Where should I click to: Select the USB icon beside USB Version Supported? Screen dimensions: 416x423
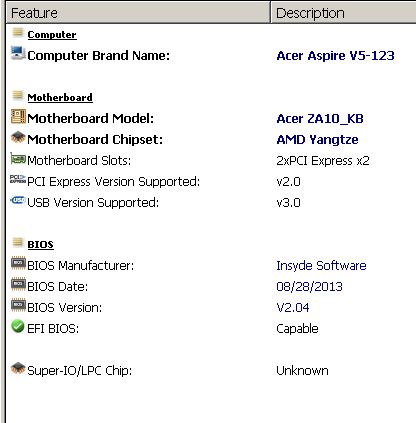click(x=18, y=200)
